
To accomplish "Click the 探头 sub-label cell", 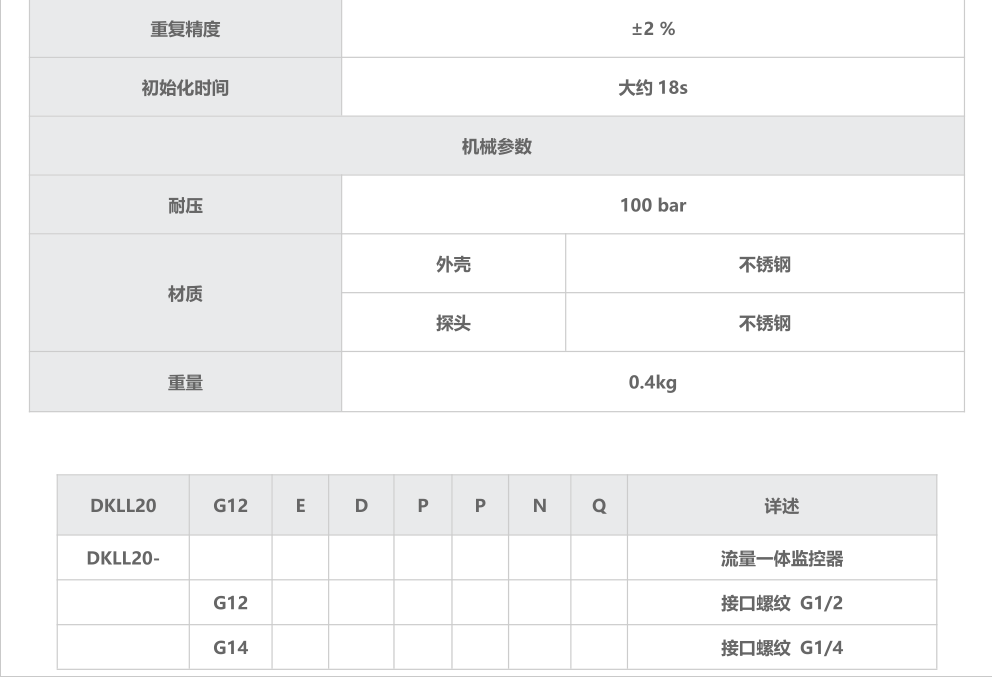I will coord(453,323).
